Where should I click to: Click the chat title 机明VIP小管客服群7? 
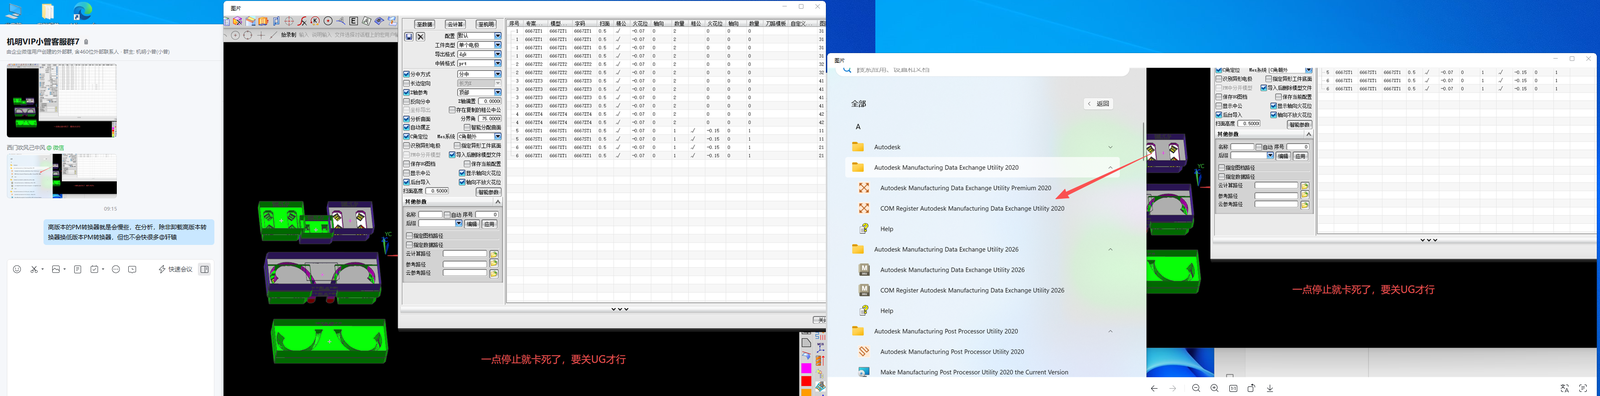tap(43, 42)
